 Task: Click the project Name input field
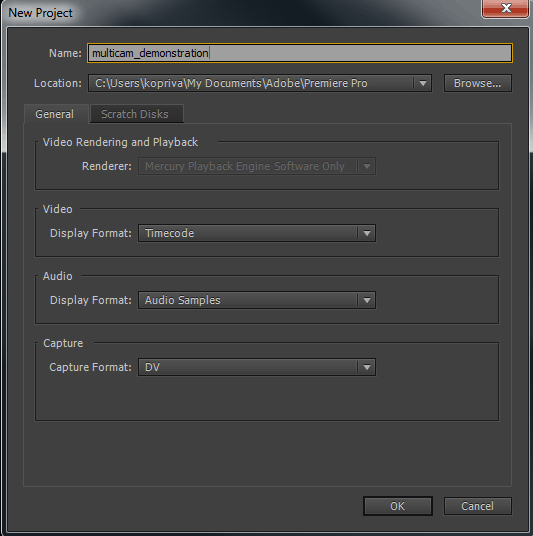[300, 53]
